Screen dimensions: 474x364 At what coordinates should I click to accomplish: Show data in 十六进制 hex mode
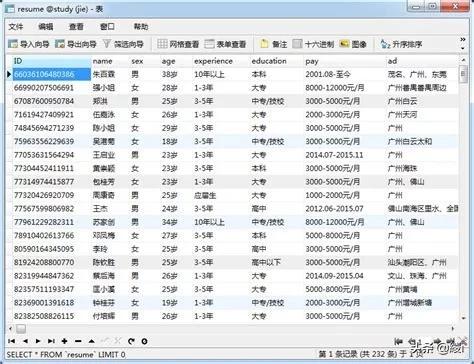click(x=313, y=44)
